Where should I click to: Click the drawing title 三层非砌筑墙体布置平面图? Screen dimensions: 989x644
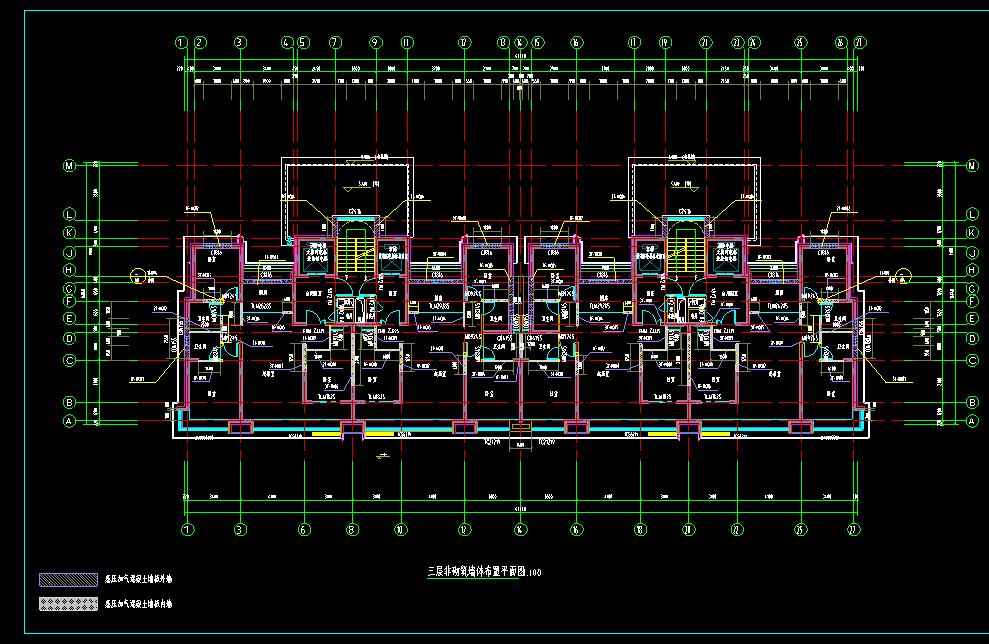click(x=484, y=572)
